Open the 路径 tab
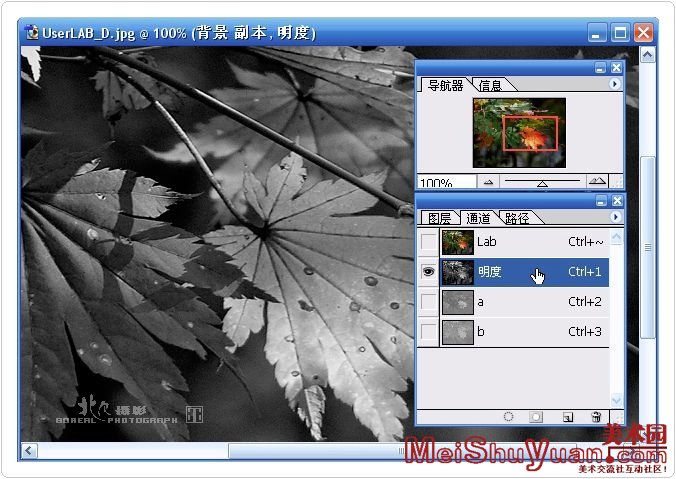Image resolution: width=676 pixels, height=479 pixels. click(x=517, y=218)
